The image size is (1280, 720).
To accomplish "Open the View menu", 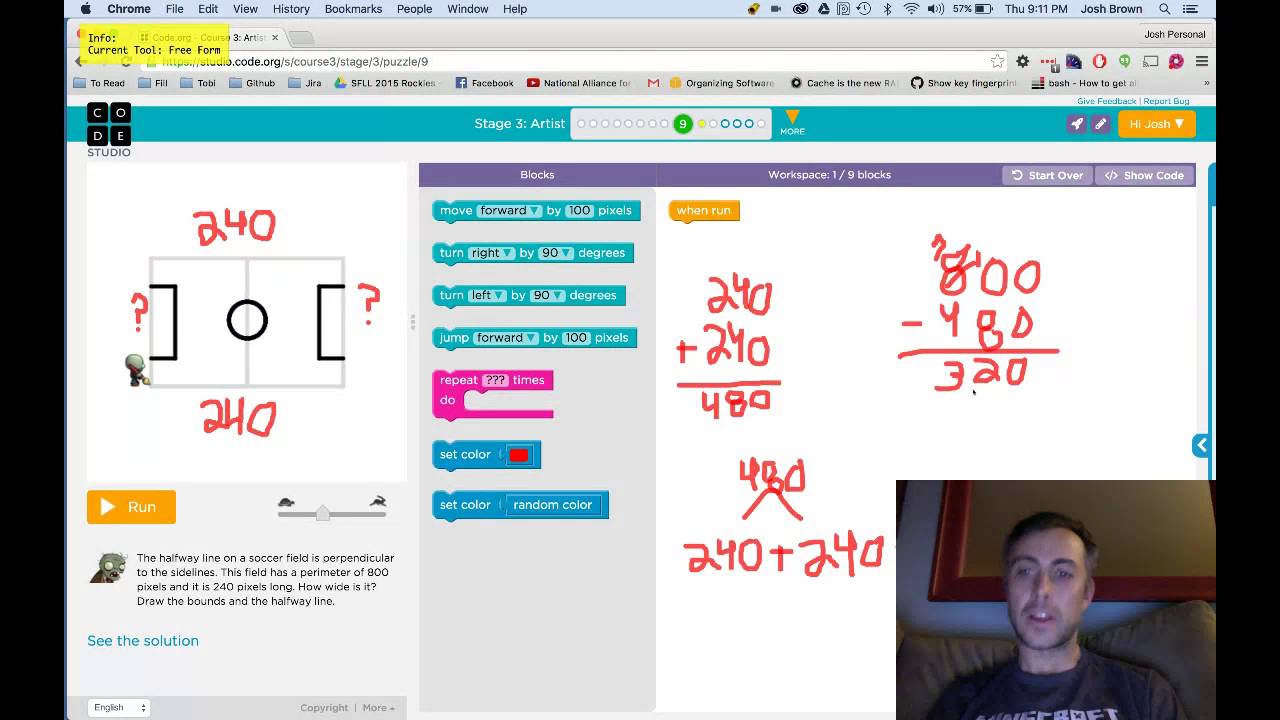I will point(245,9).
